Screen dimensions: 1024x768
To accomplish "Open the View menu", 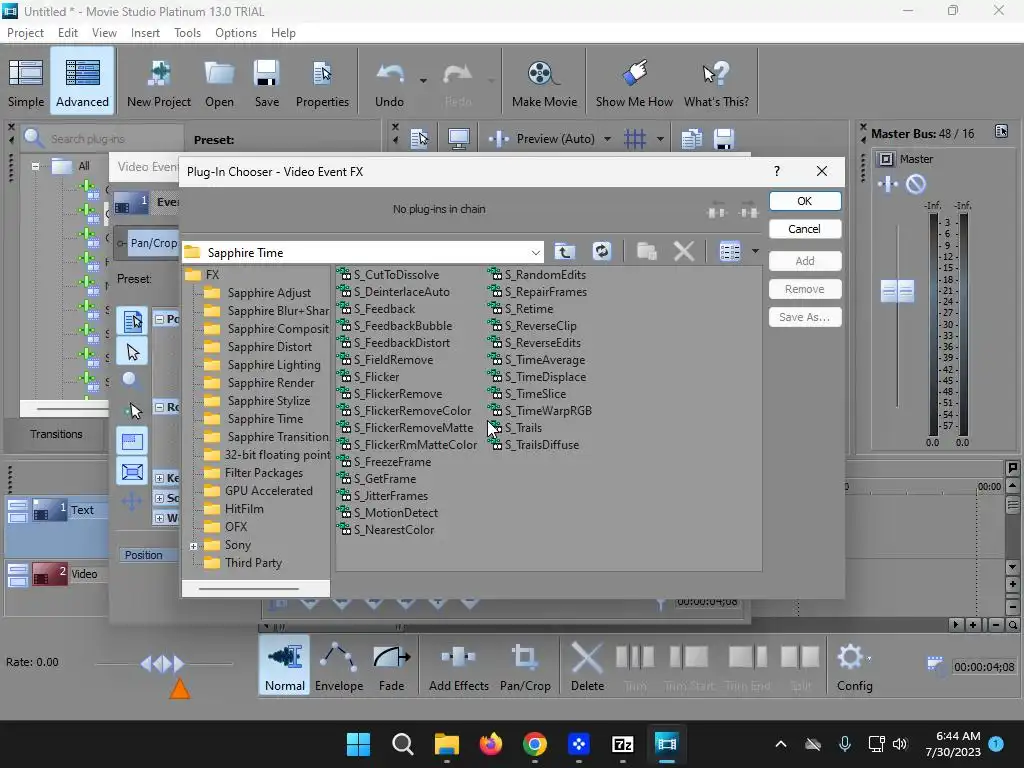I will point(104,33).
